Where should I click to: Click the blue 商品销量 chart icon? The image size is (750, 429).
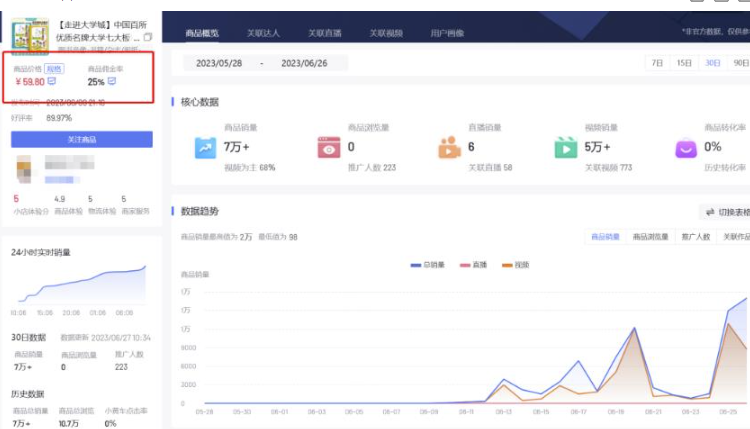click(205, 147)
